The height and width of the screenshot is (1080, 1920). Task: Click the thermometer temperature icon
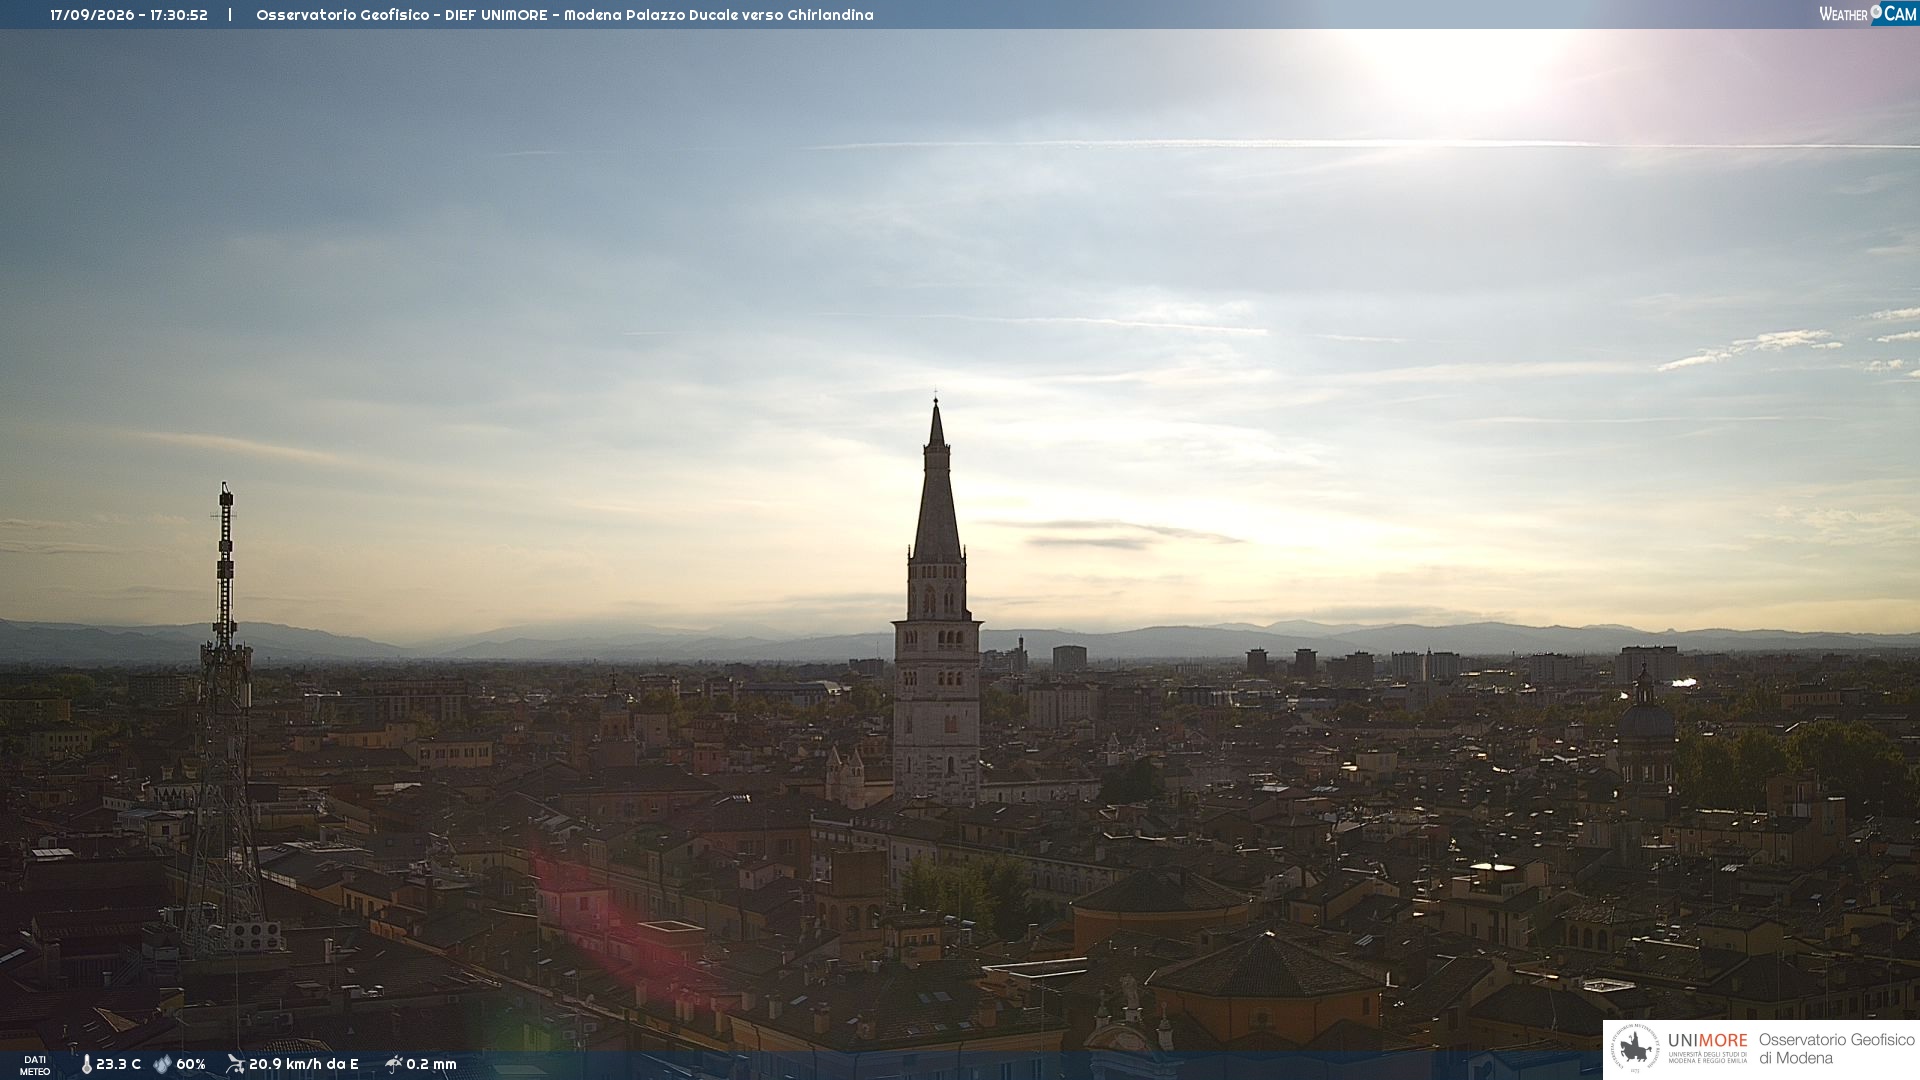pyautogui.click(x=86, y=1064)
